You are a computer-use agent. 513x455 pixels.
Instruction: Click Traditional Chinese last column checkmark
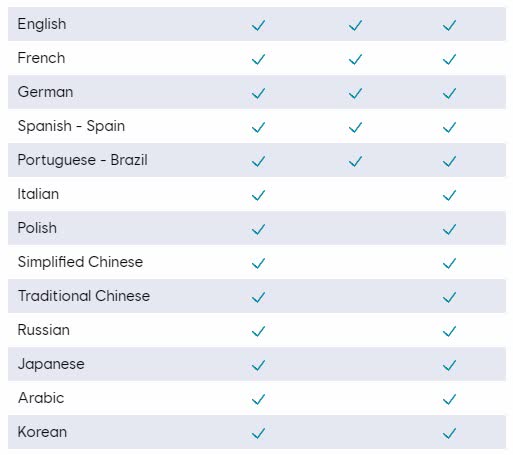tap(449, 297)
